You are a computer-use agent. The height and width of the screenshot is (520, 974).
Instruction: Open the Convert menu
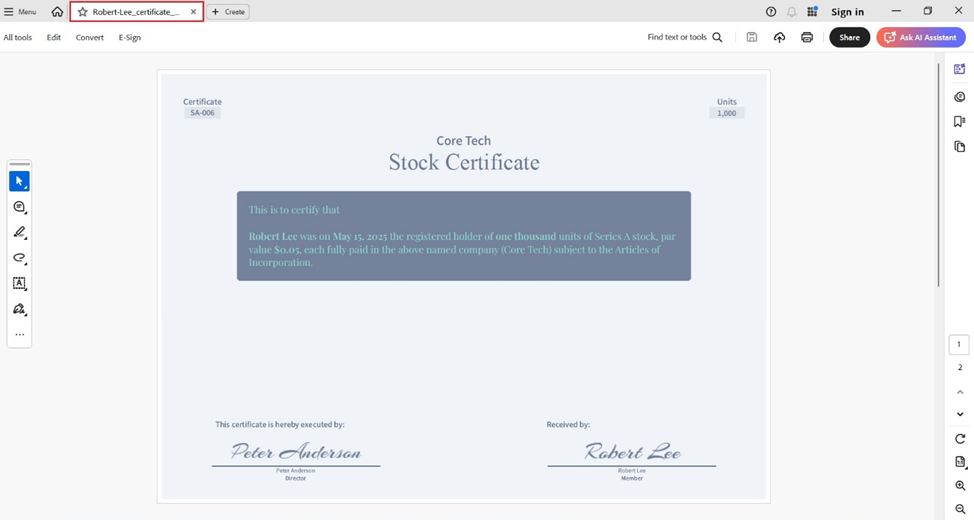click(x=89, y=37)
